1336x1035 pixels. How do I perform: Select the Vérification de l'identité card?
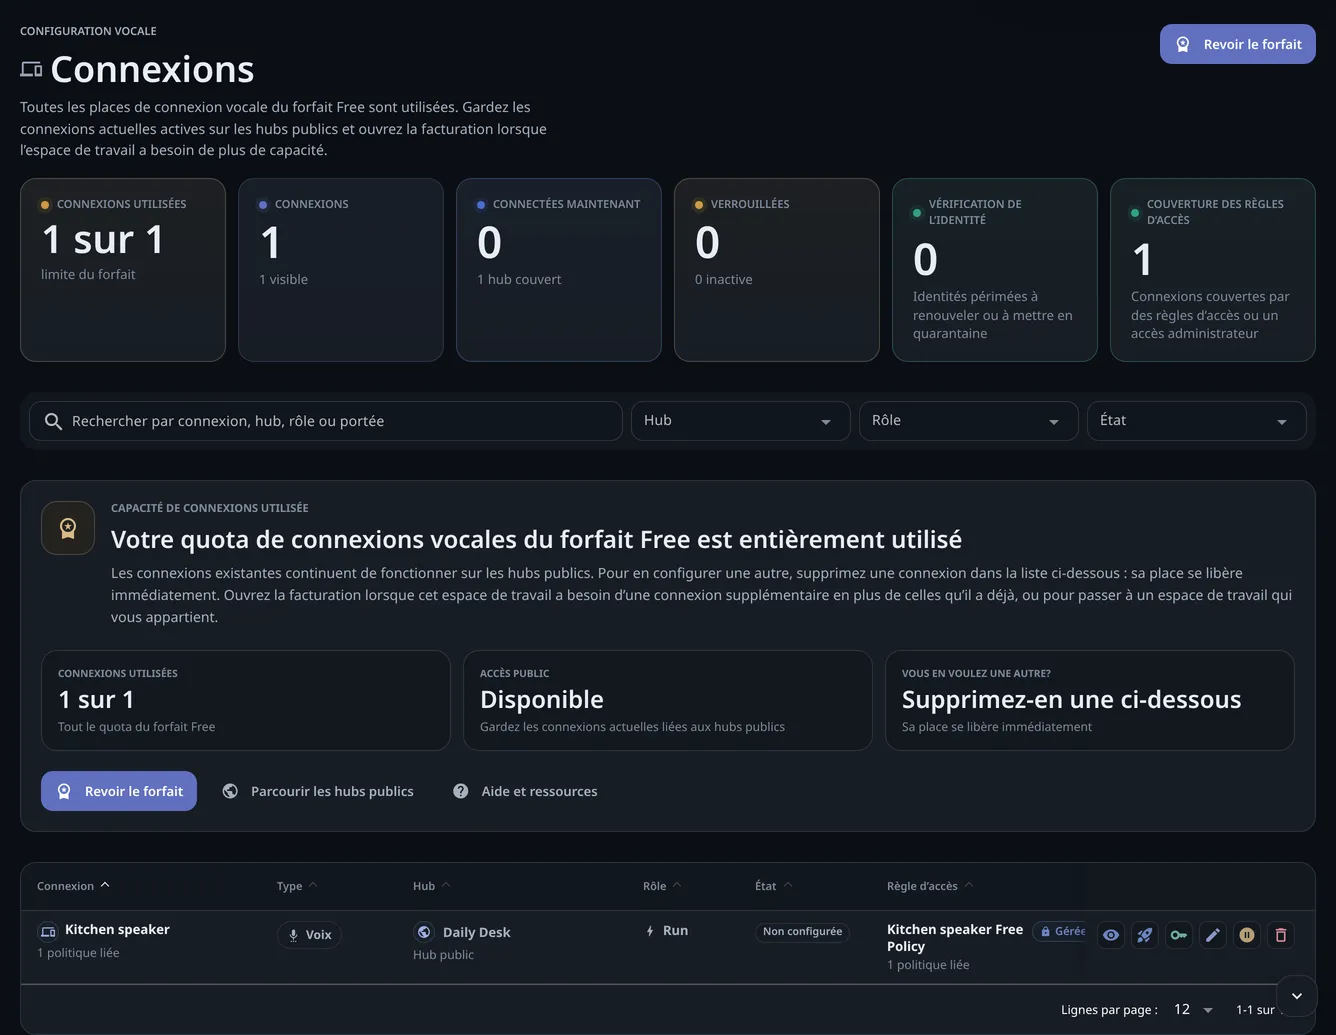pyautogui.click(x=995, y=270)
